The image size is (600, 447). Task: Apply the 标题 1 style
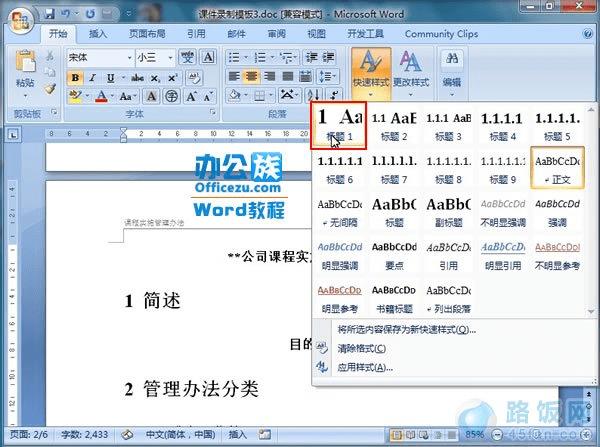[339, 126]
